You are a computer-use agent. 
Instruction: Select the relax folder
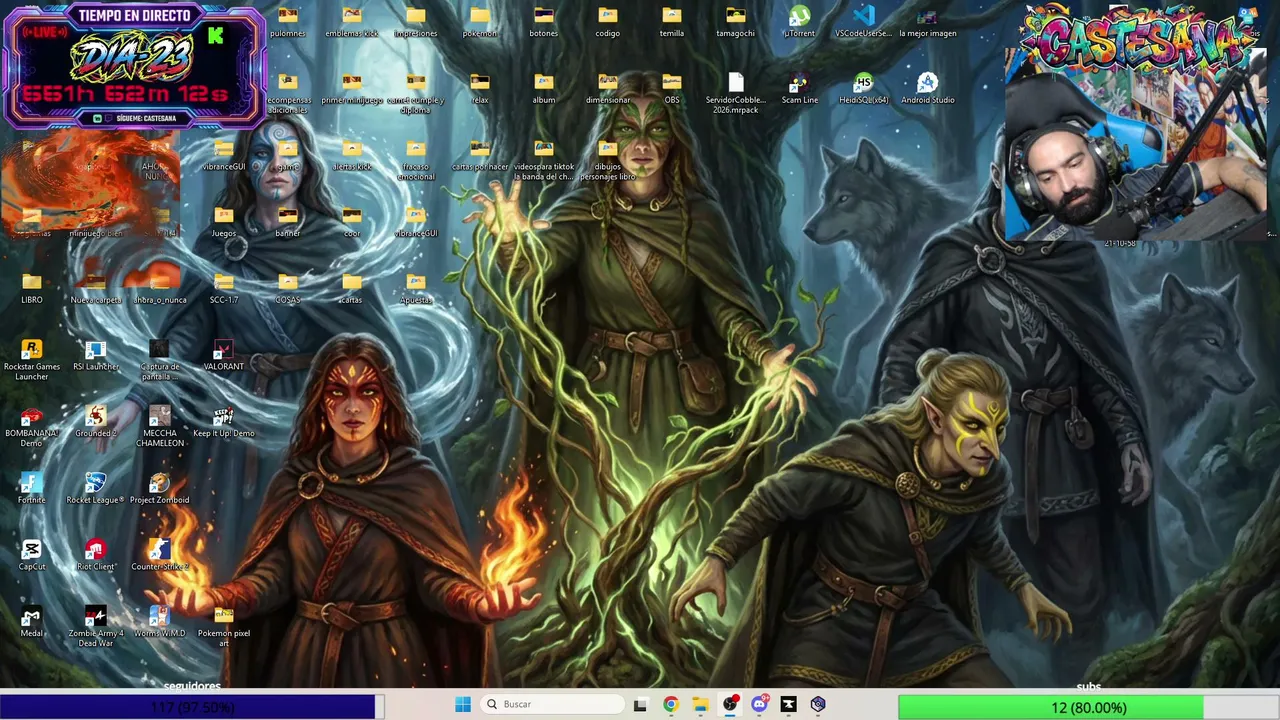[480, 89]
